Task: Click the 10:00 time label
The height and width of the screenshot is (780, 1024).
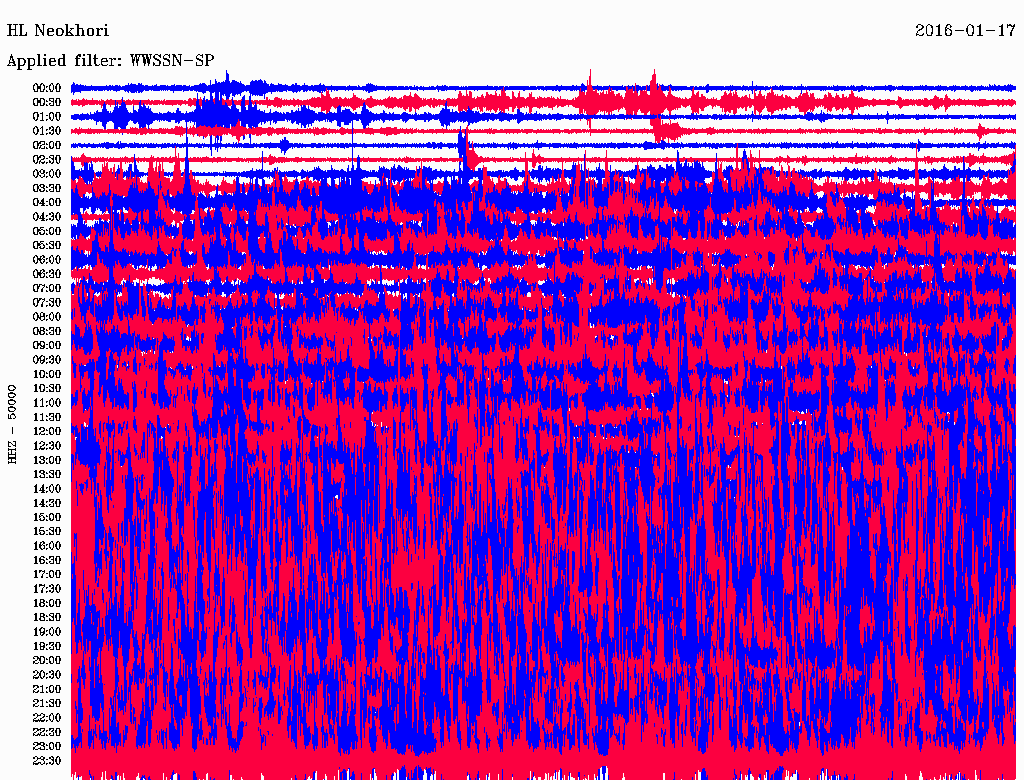Action: [x=47, y=374]
